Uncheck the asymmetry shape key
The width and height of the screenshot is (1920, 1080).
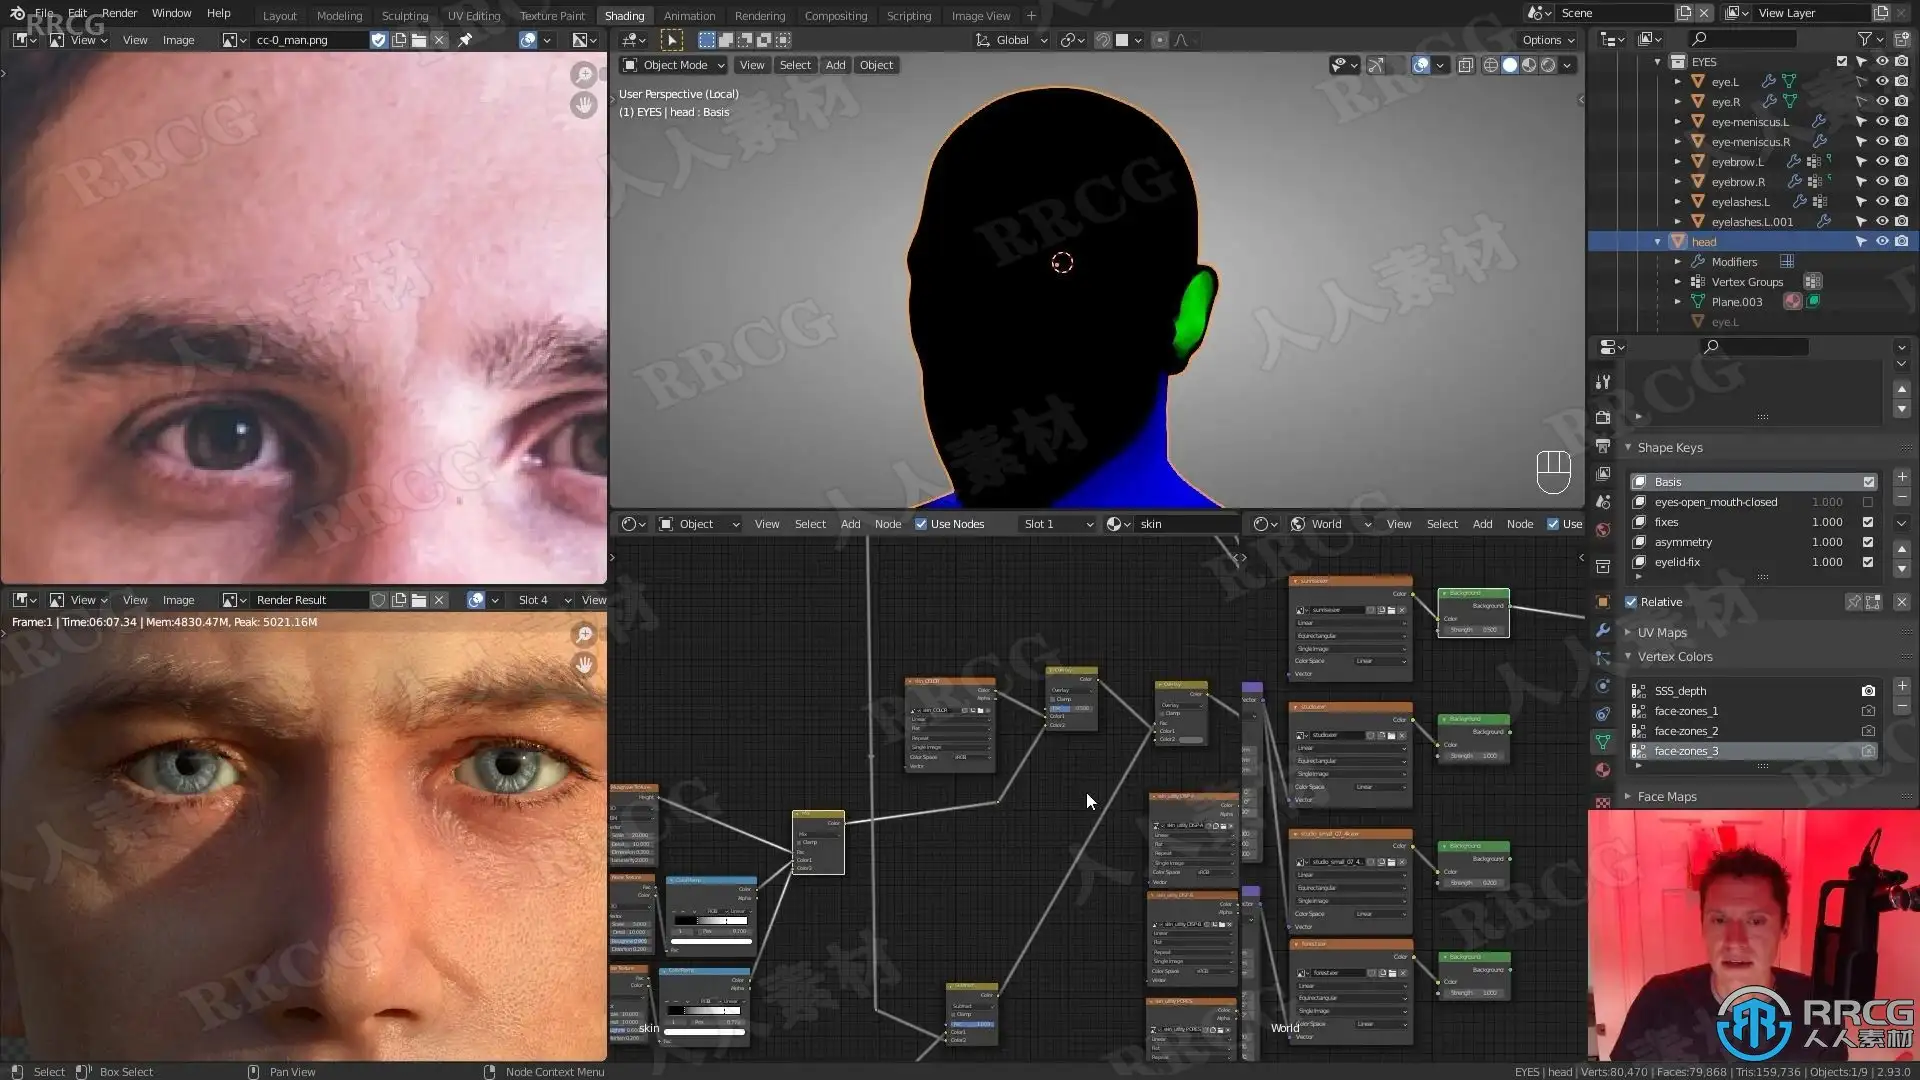(x=1868, y=542)
